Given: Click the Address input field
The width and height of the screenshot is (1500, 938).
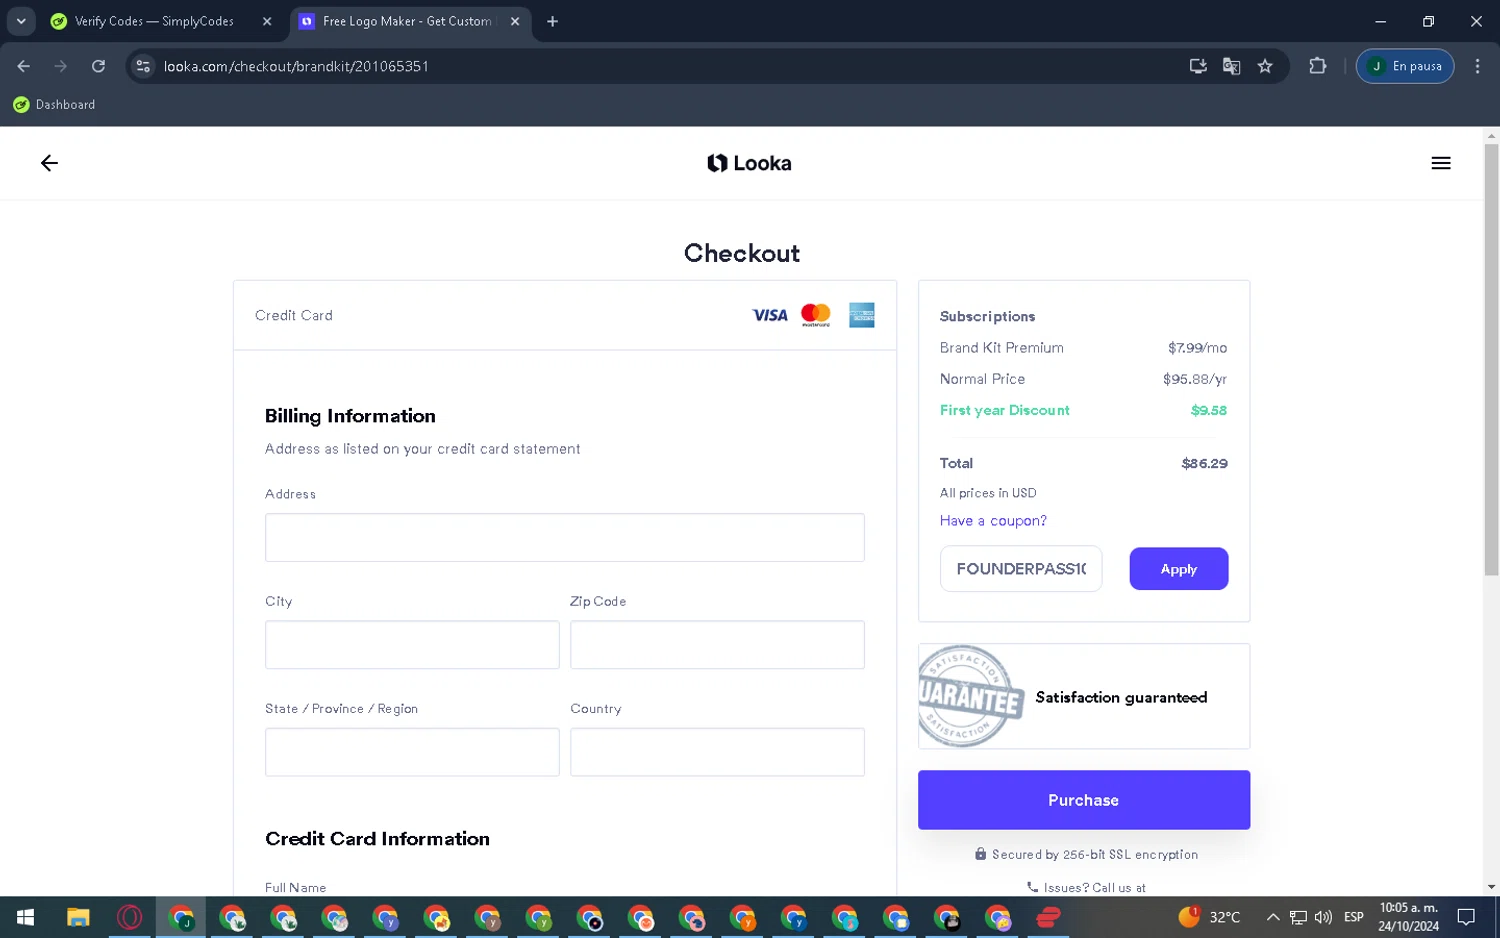Looking at the screenshot, I should pyautogui.click(x=565, y=537).
